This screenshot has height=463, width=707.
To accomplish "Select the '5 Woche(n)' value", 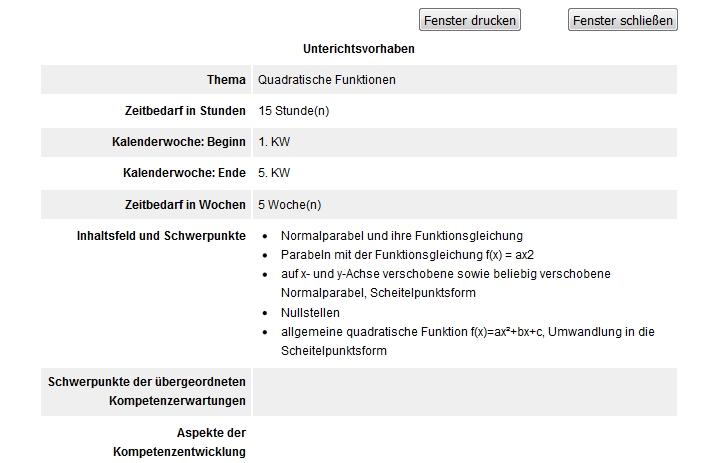I will (290, 205).
